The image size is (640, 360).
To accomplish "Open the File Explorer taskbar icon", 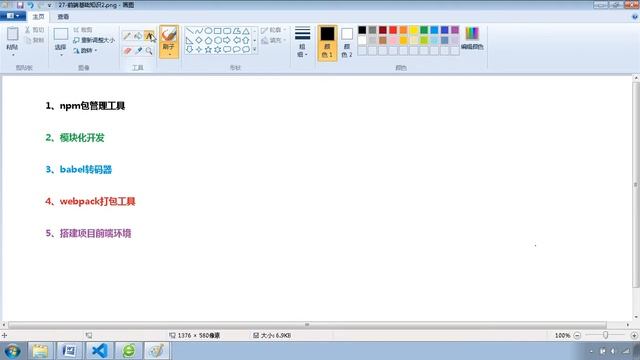I will pyautogui.click(x=40, y=351).
